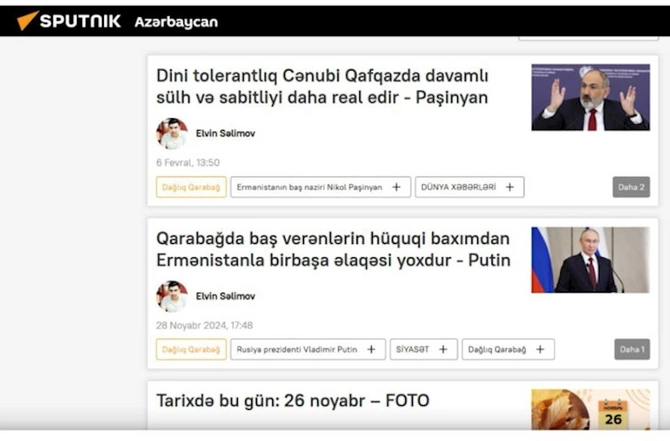Select Dağlıq Qarabağ orange tag on Paşinyan article
The image size is (670, 441).
tap(191, 187)
